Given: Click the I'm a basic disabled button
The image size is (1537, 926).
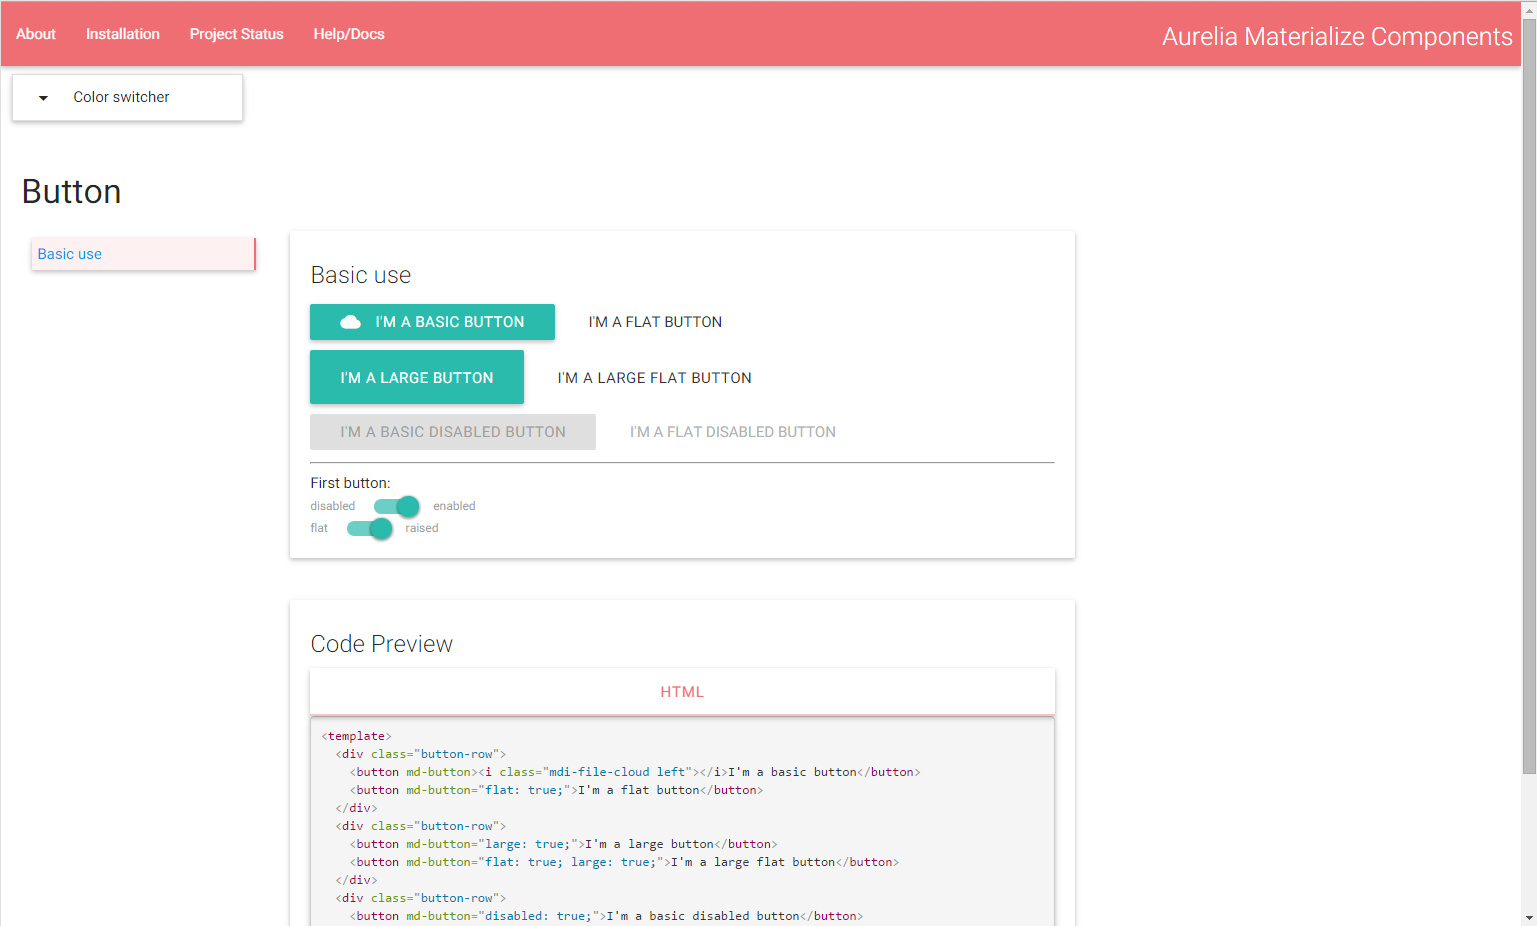Looking at the screenshot, I should [453, 432].
